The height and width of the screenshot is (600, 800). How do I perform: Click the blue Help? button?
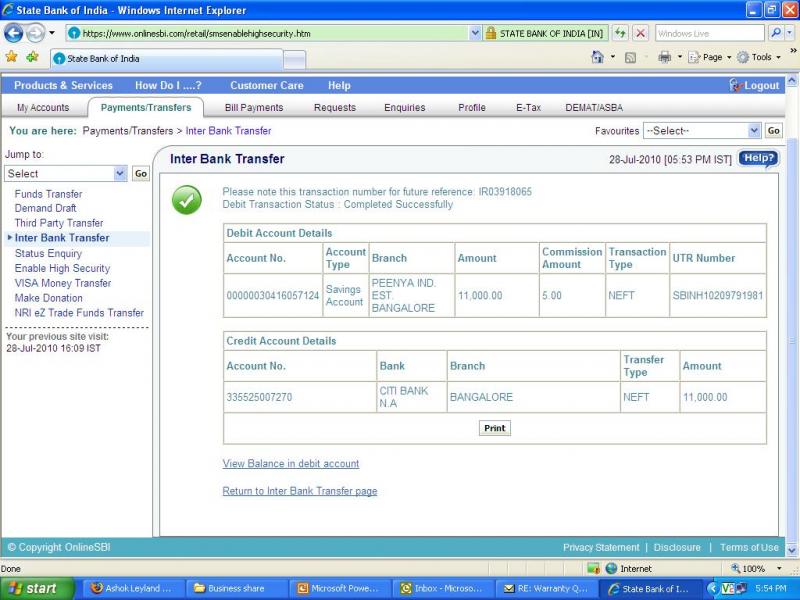pos(759,159)
